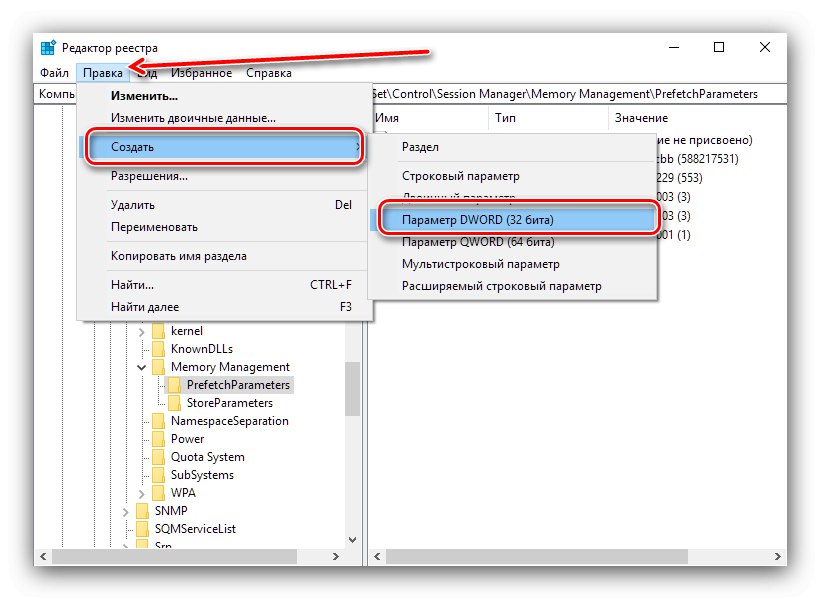This screenshot has height=599, width=820.
Task: Select the NamespaceSeparation key
Action: pyautogui.click(x=230, y=421)
